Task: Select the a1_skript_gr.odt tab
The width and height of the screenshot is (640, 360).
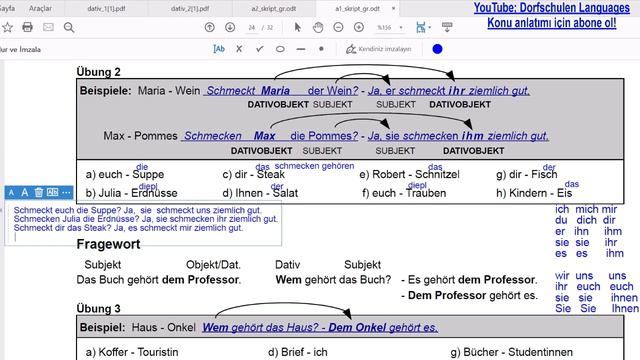Action: pyautogui.click(x=358, y=8)
